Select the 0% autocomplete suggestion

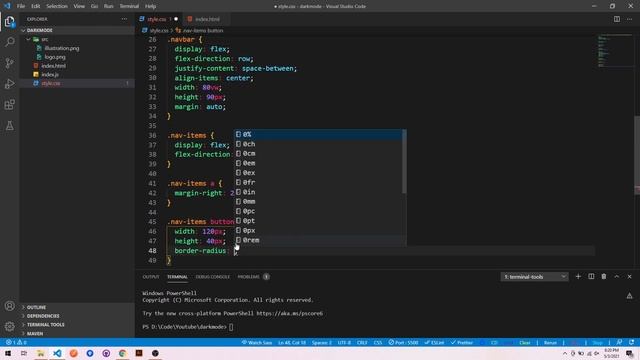[318, 134]
